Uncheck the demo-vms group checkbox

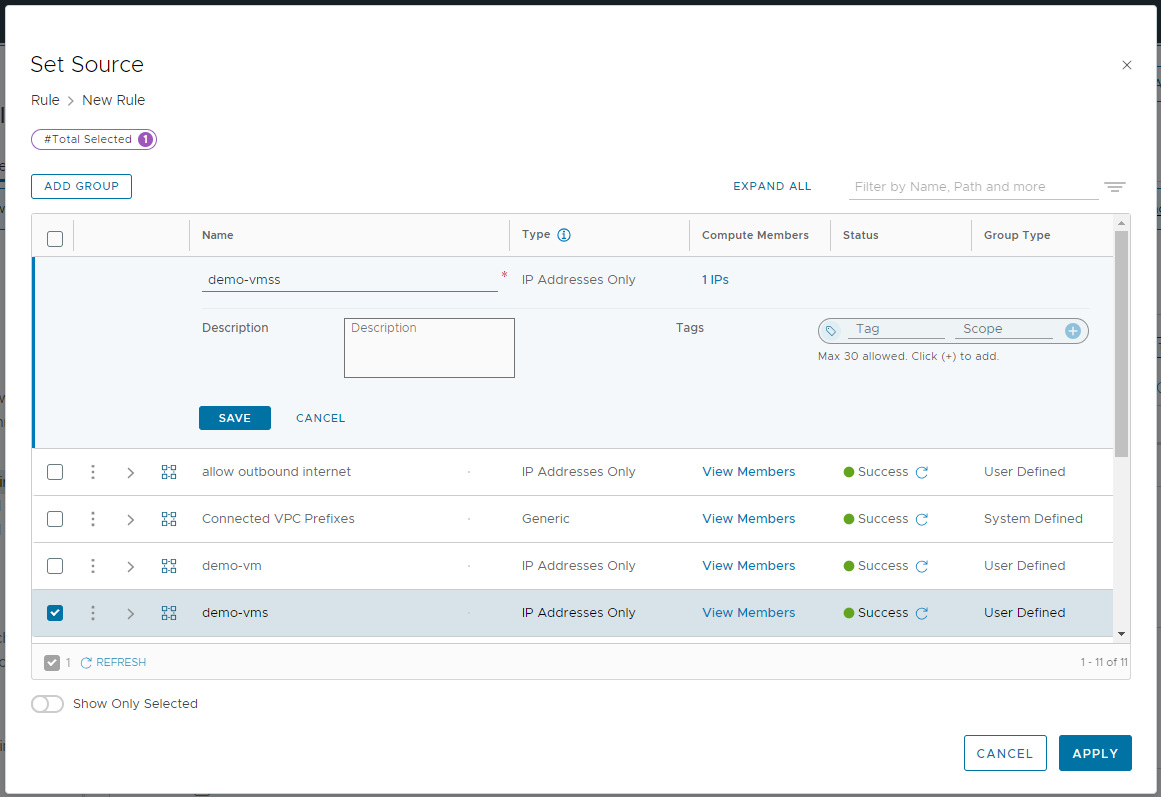(x=55, y=613)
